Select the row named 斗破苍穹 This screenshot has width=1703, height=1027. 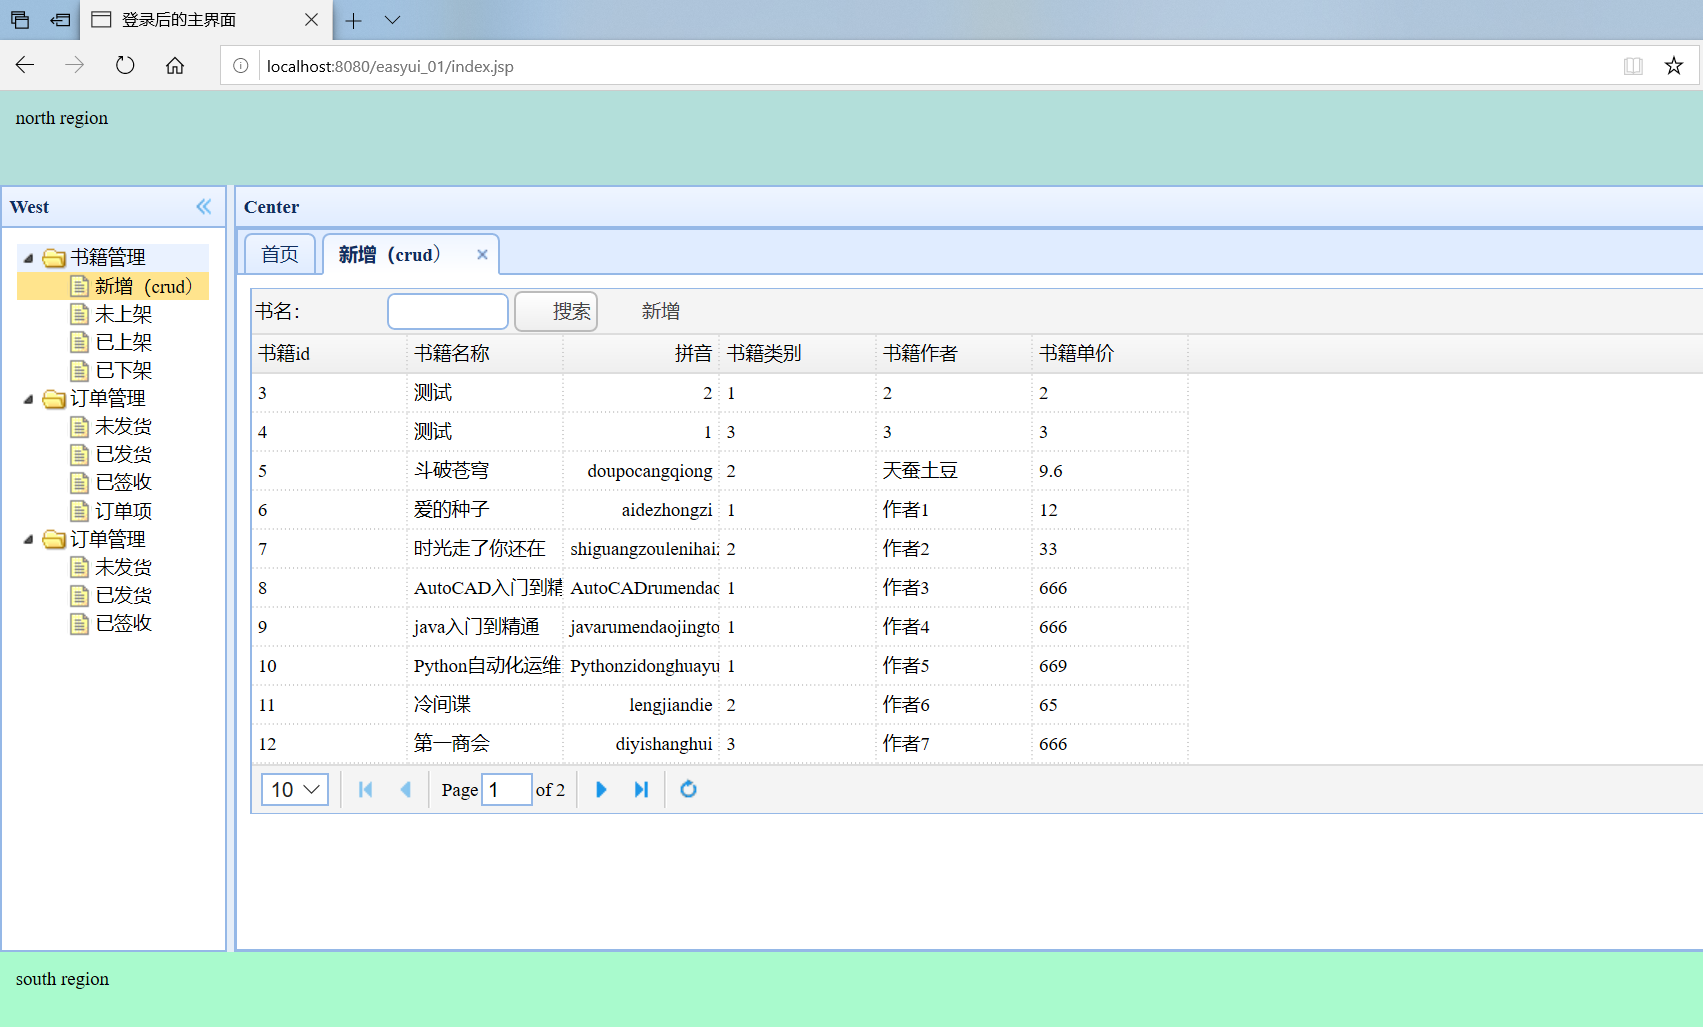coord(720,471)
